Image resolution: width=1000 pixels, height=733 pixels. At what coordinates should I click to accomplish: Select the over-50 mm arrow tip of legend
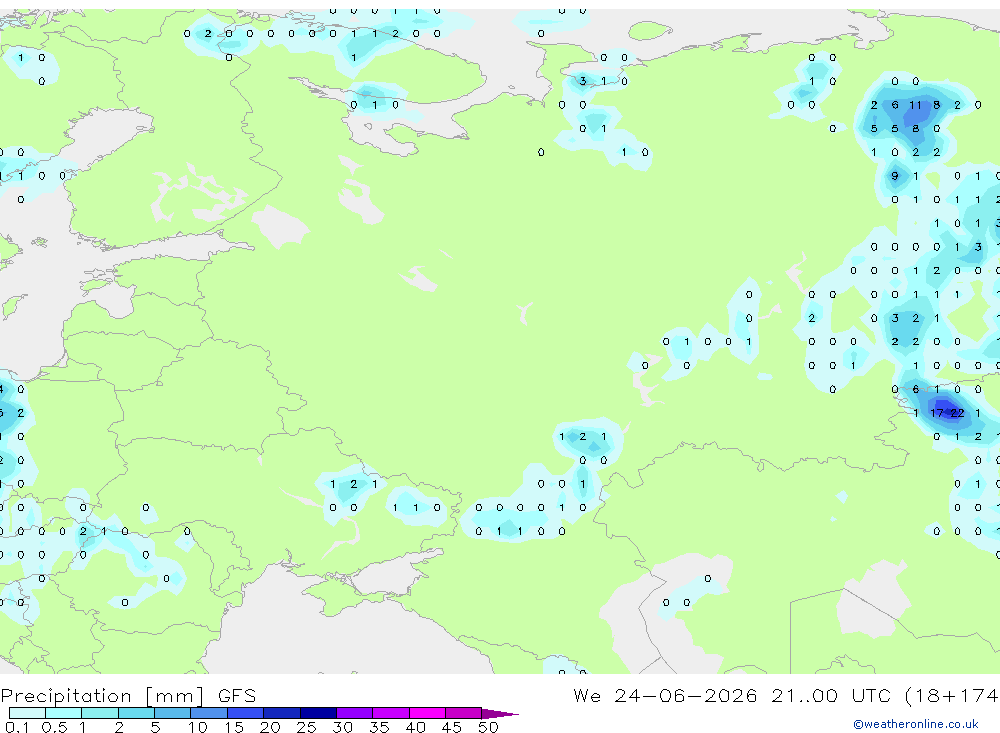click(500, 713)
